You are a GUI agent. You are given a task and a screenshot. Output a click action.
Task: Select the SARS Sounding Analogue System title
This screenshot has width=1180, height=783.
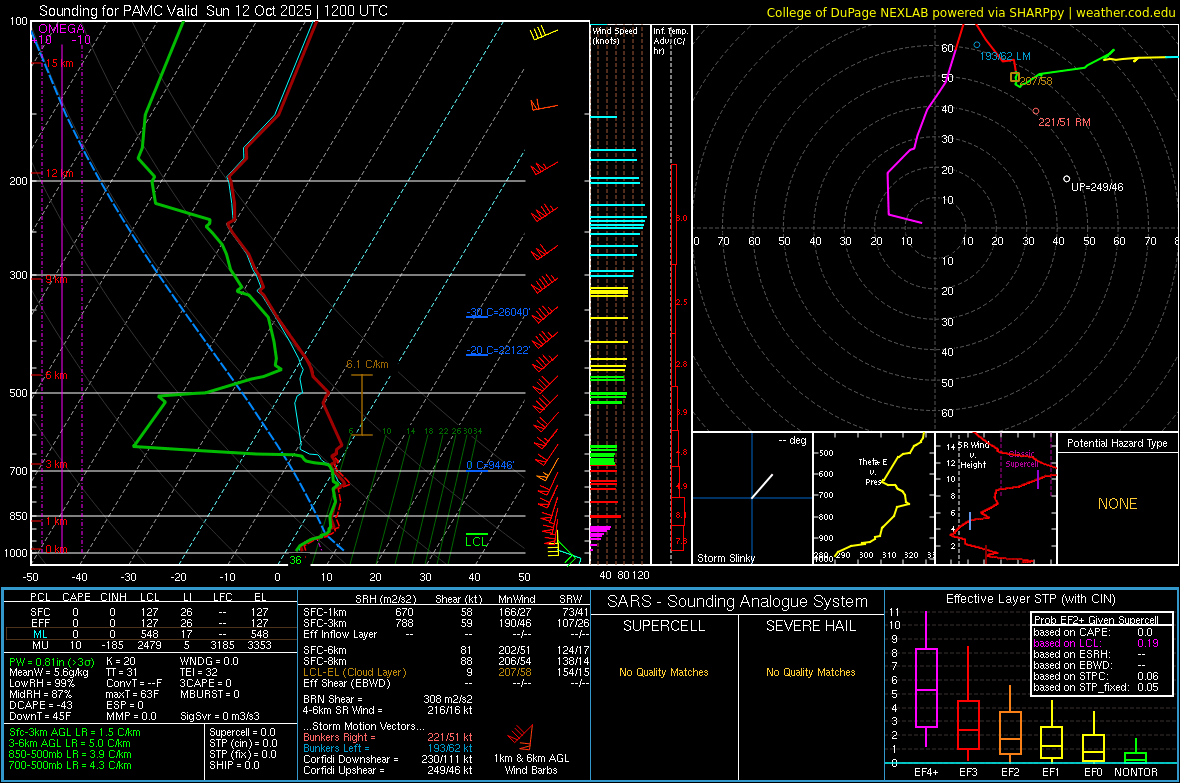coord(738,602)
